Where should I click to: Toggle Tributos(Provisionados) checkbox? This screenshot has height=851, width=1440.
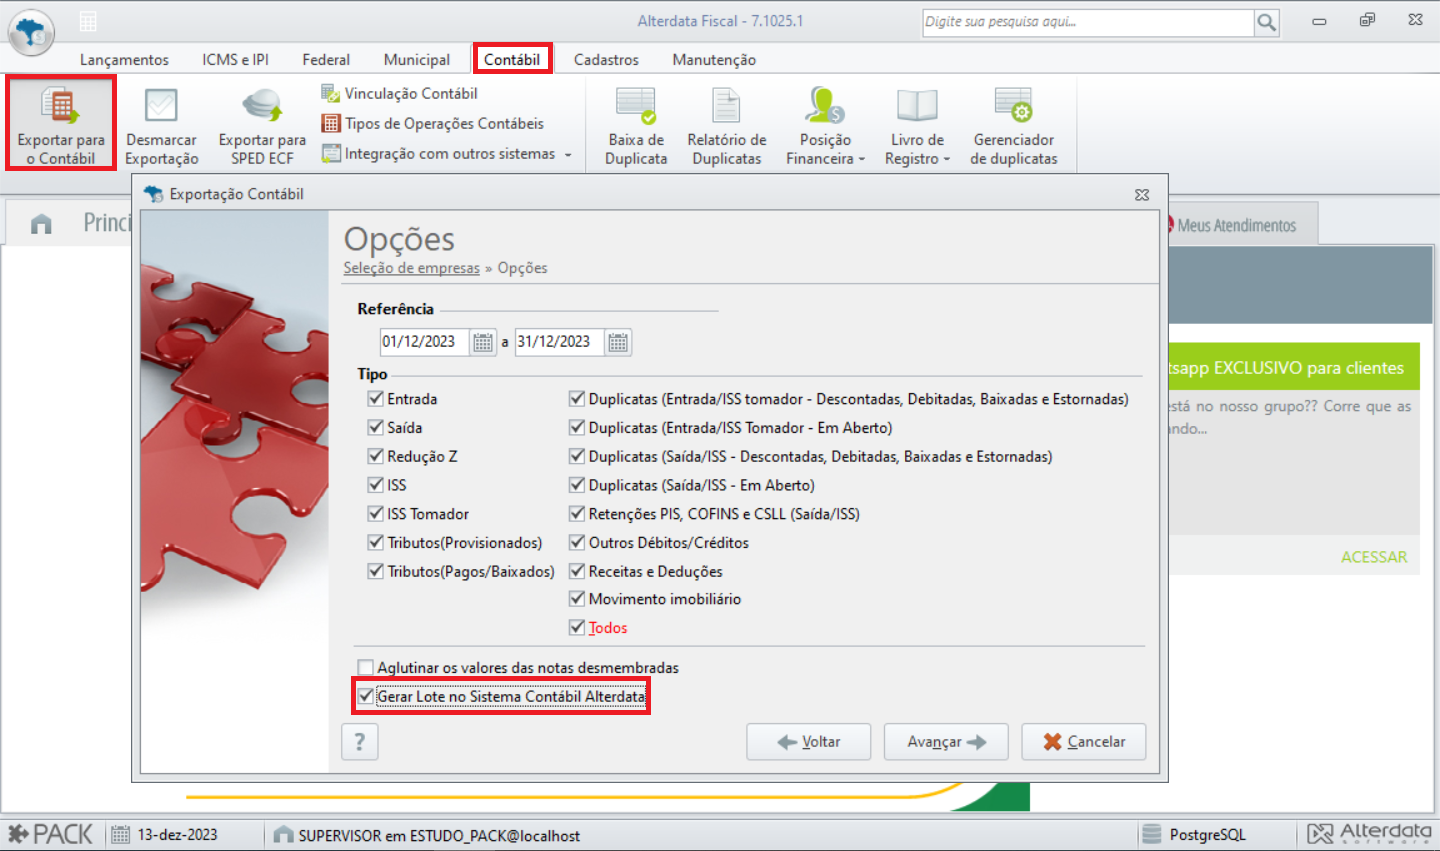[376, 542]
